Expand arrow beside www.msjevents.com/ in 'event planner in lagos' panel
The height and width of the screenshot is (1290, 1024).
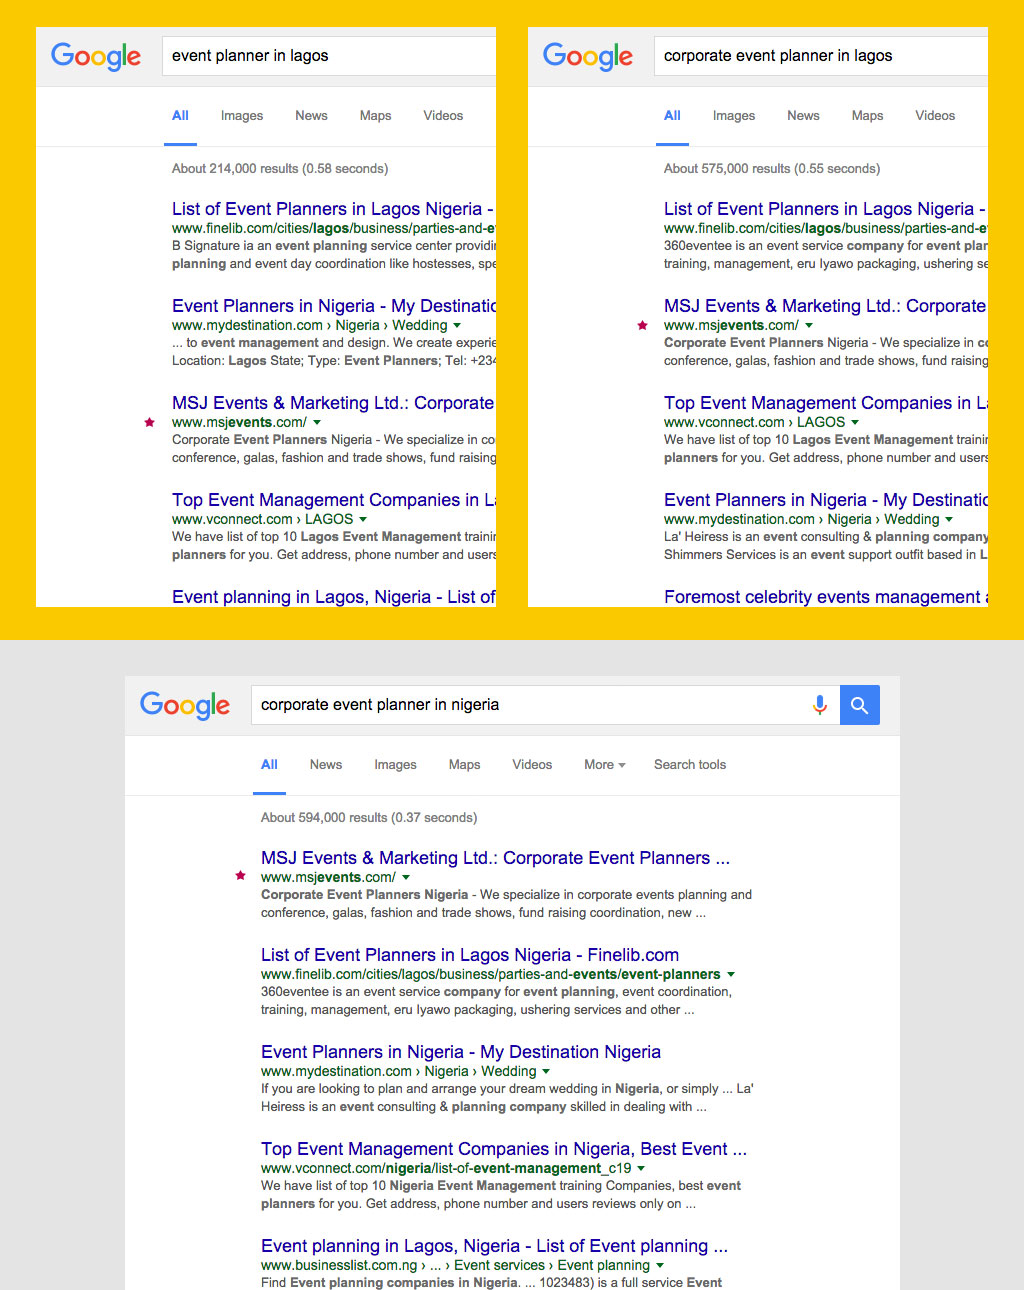click(x=317, y=423)
